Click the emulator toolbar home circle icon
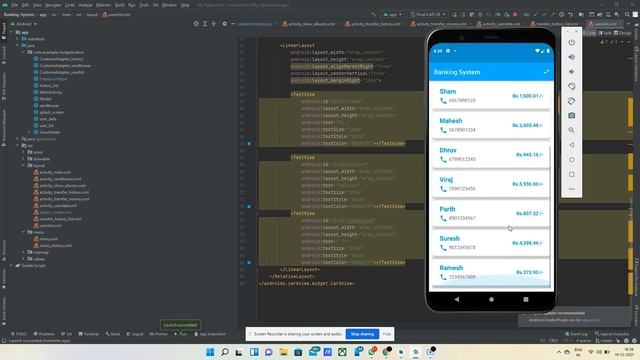640x360 pixels. coord(571,160)
